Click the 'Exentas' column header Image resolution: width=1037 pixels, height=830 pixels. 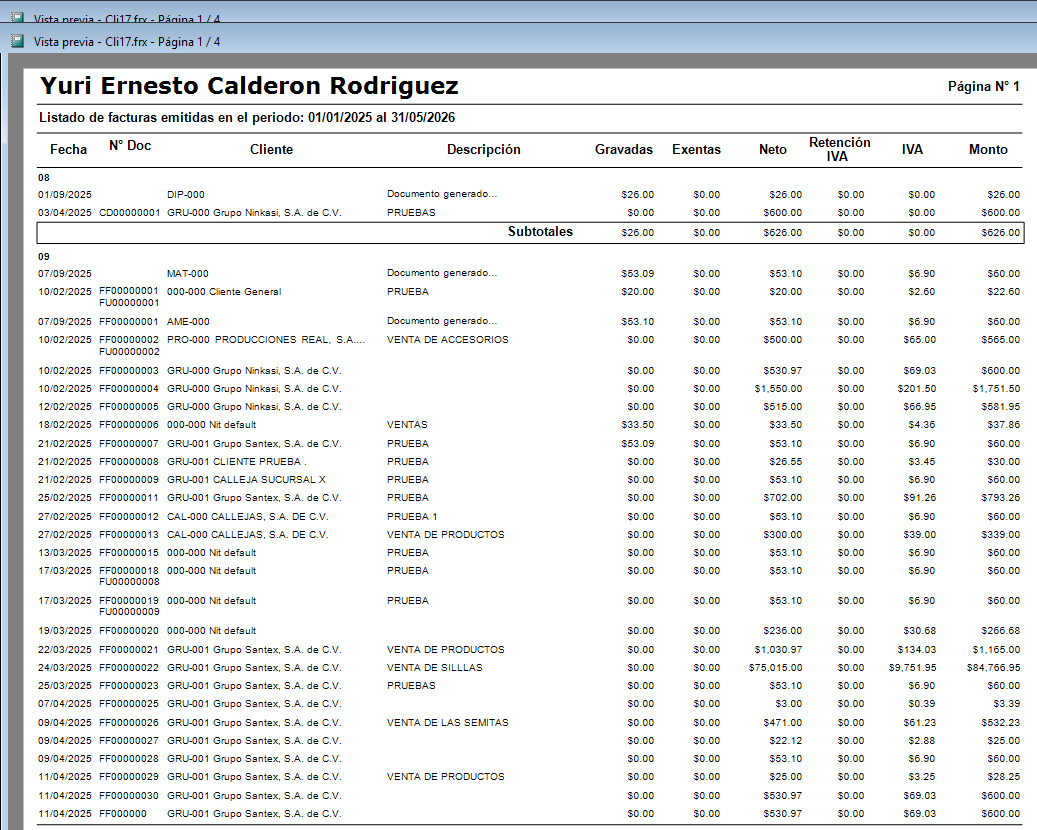(696, 149)
